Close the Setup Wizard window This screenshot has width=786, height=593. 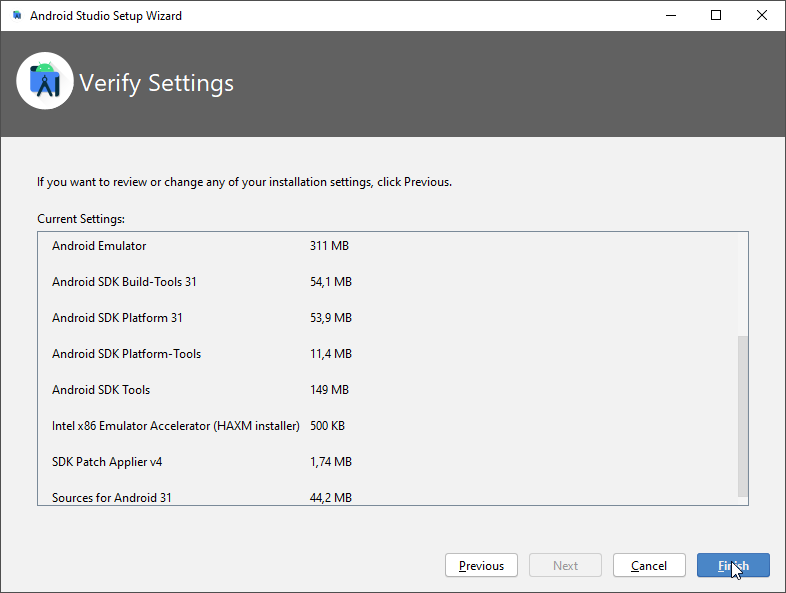pyautogui.click(x=762, y=16)
